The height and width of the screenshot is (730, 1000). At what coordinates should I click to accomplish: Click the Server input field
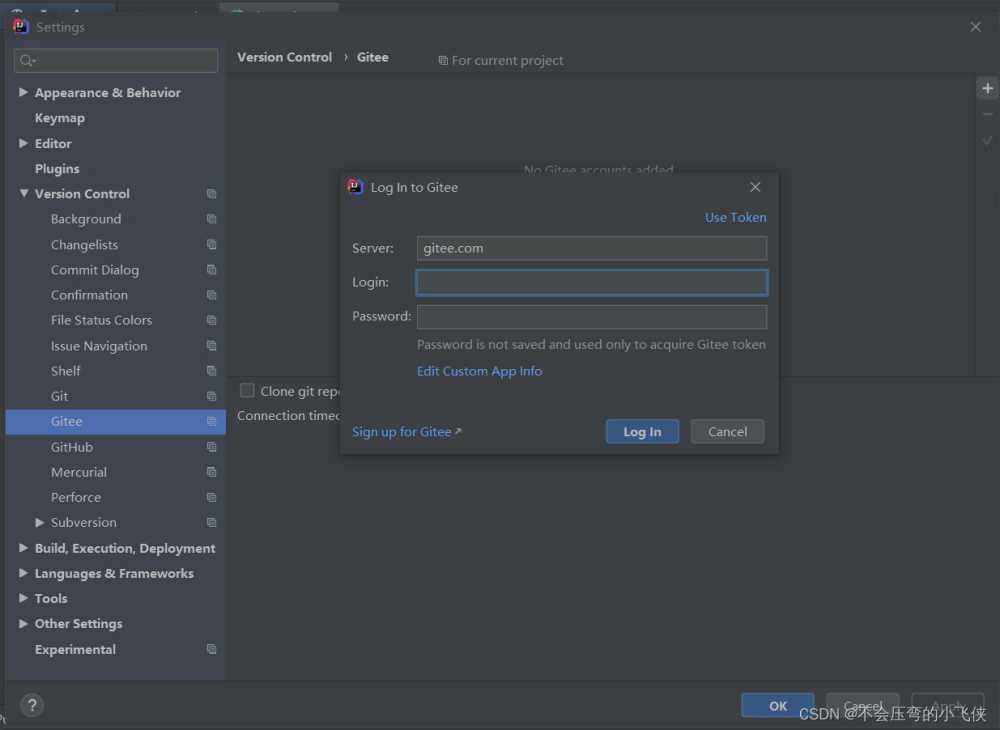pos(591,248)
